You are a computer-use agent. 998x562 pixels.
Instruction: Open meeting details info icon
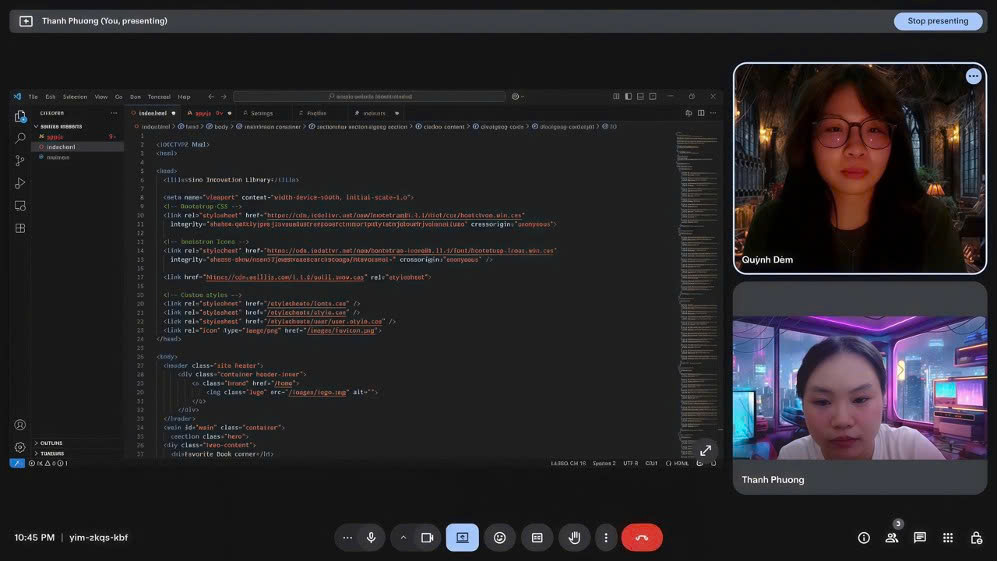tap(864, 538)
